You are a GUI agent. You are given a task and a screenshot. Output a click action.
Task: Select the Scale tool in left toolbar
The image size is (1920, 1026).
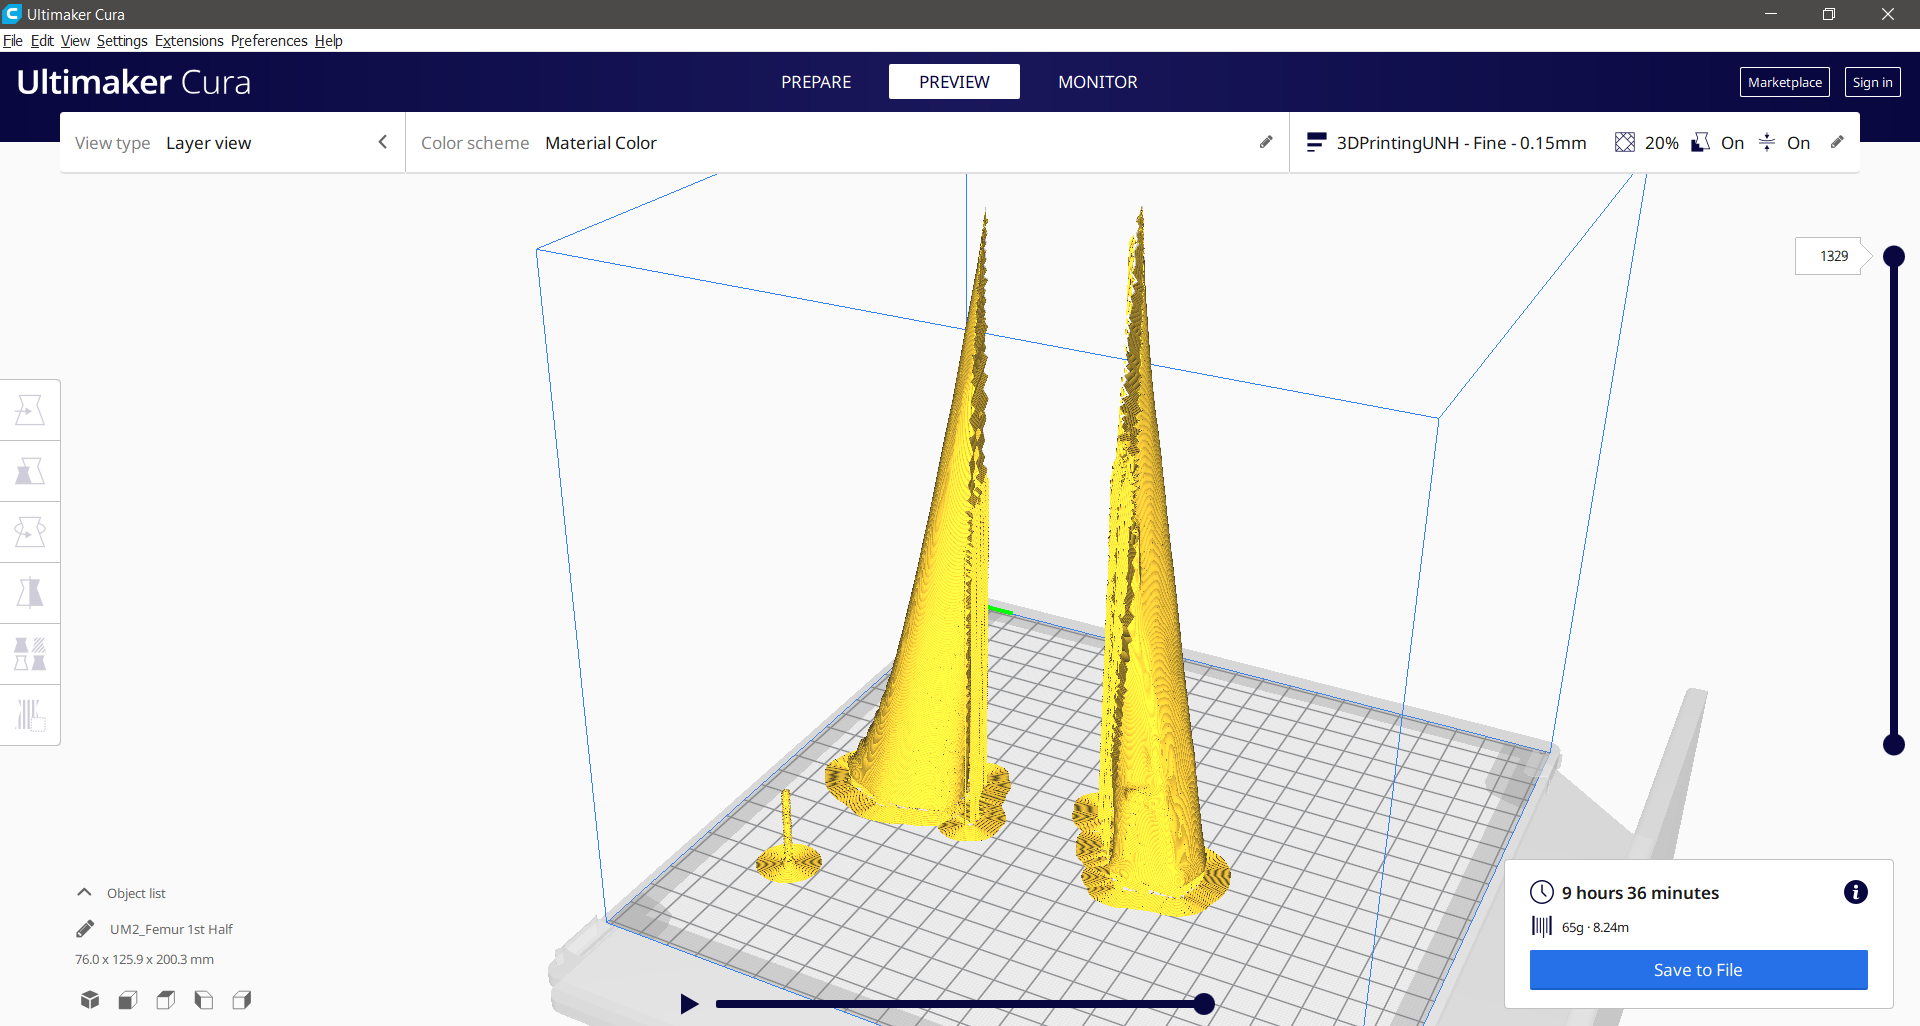coord(30,471)
